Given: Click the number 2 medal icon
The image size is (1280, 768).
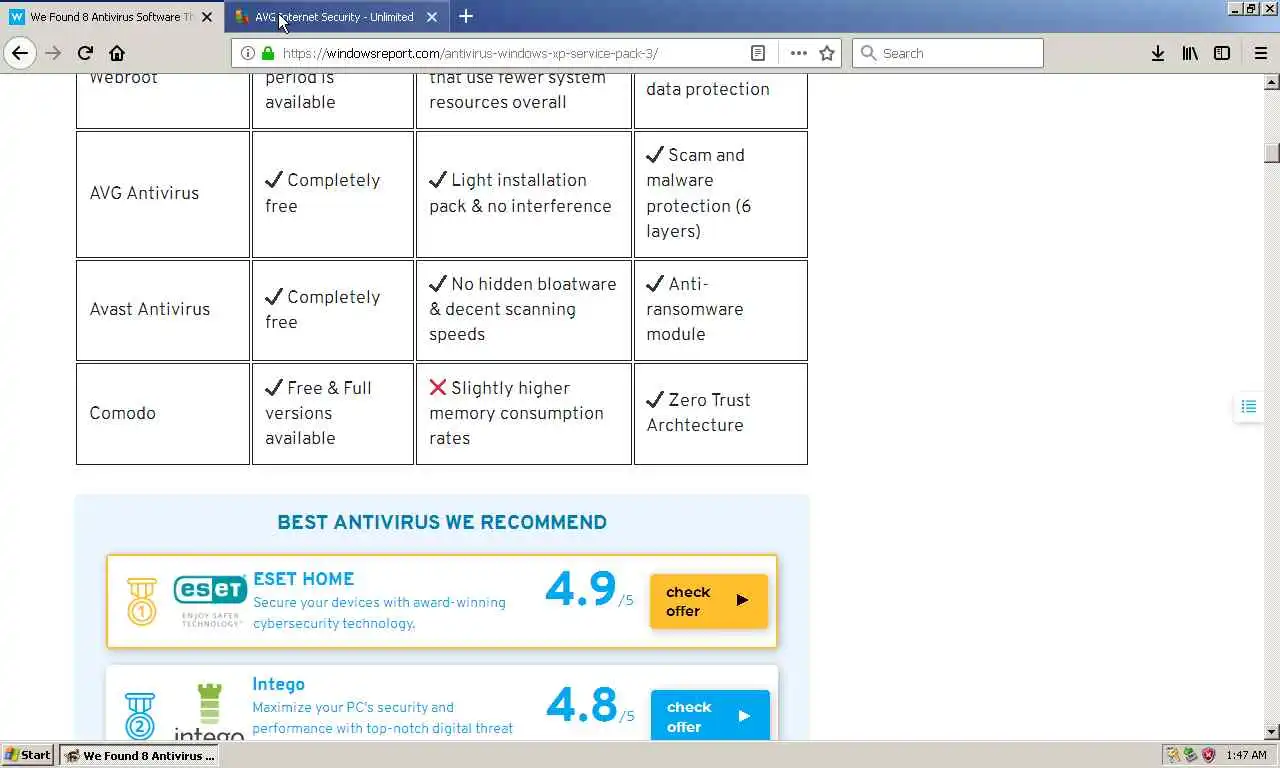Looking at the screenshot, I should point(140,716).
